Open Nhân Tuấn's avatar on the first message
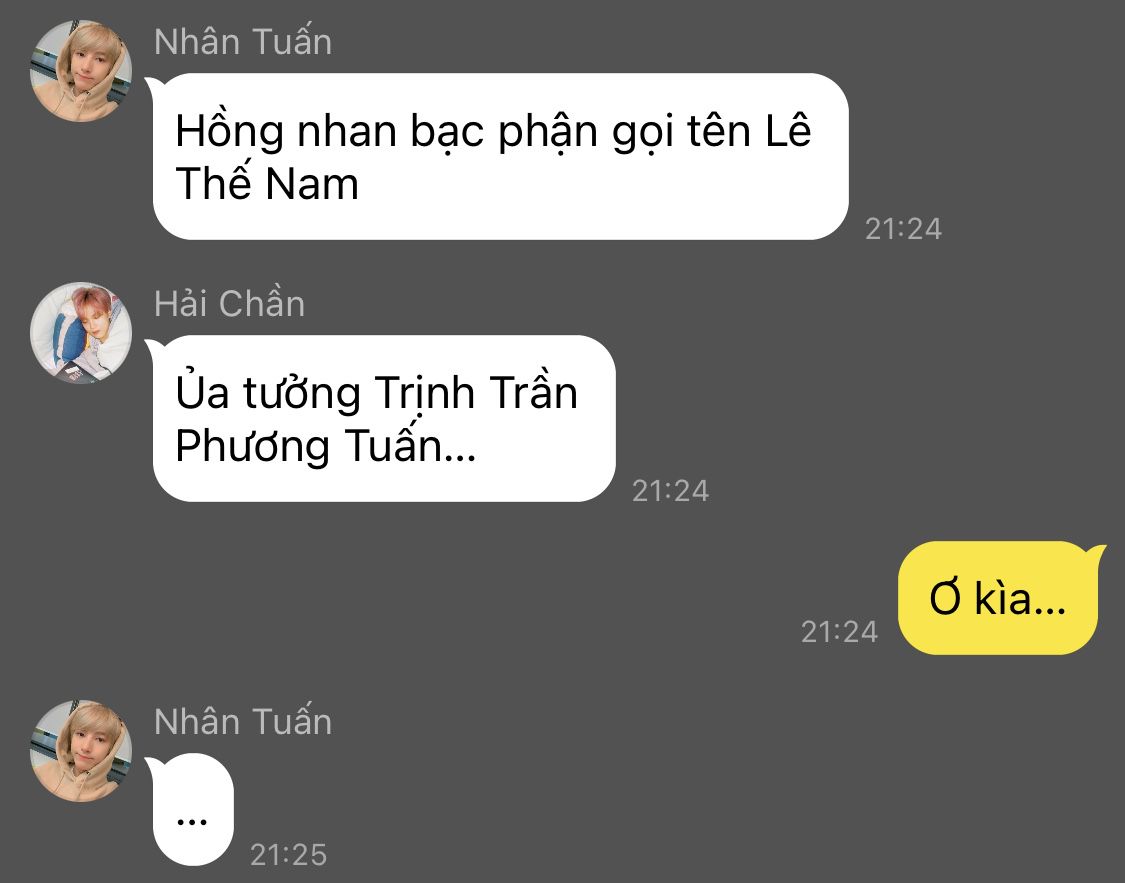Screen dimensions: 1125x883 tap(81, 71)
